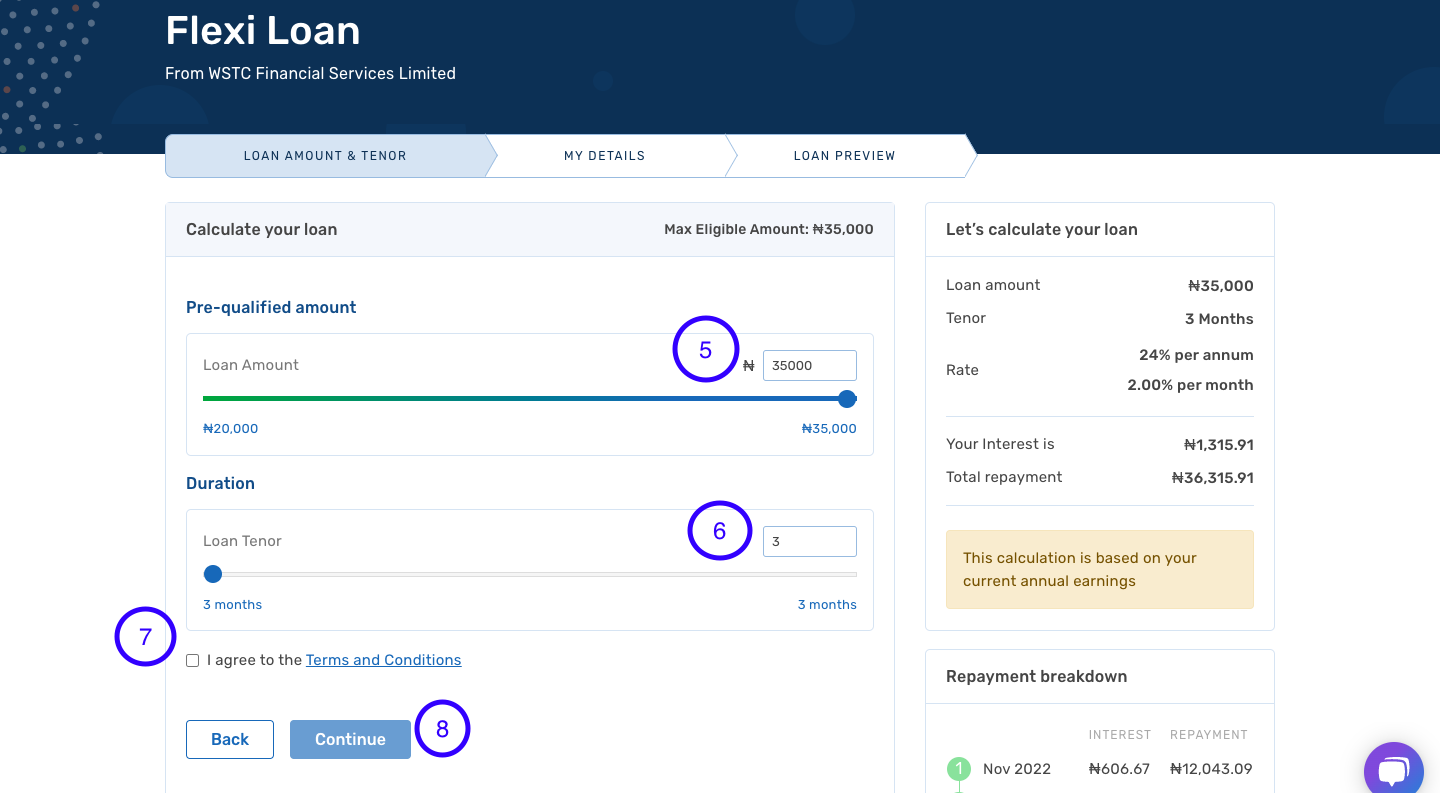Image resolution: width=1440 pixels, height=793 pixels.
Task: Click the Loan Tenor slider handle
Action: point(213,574)
